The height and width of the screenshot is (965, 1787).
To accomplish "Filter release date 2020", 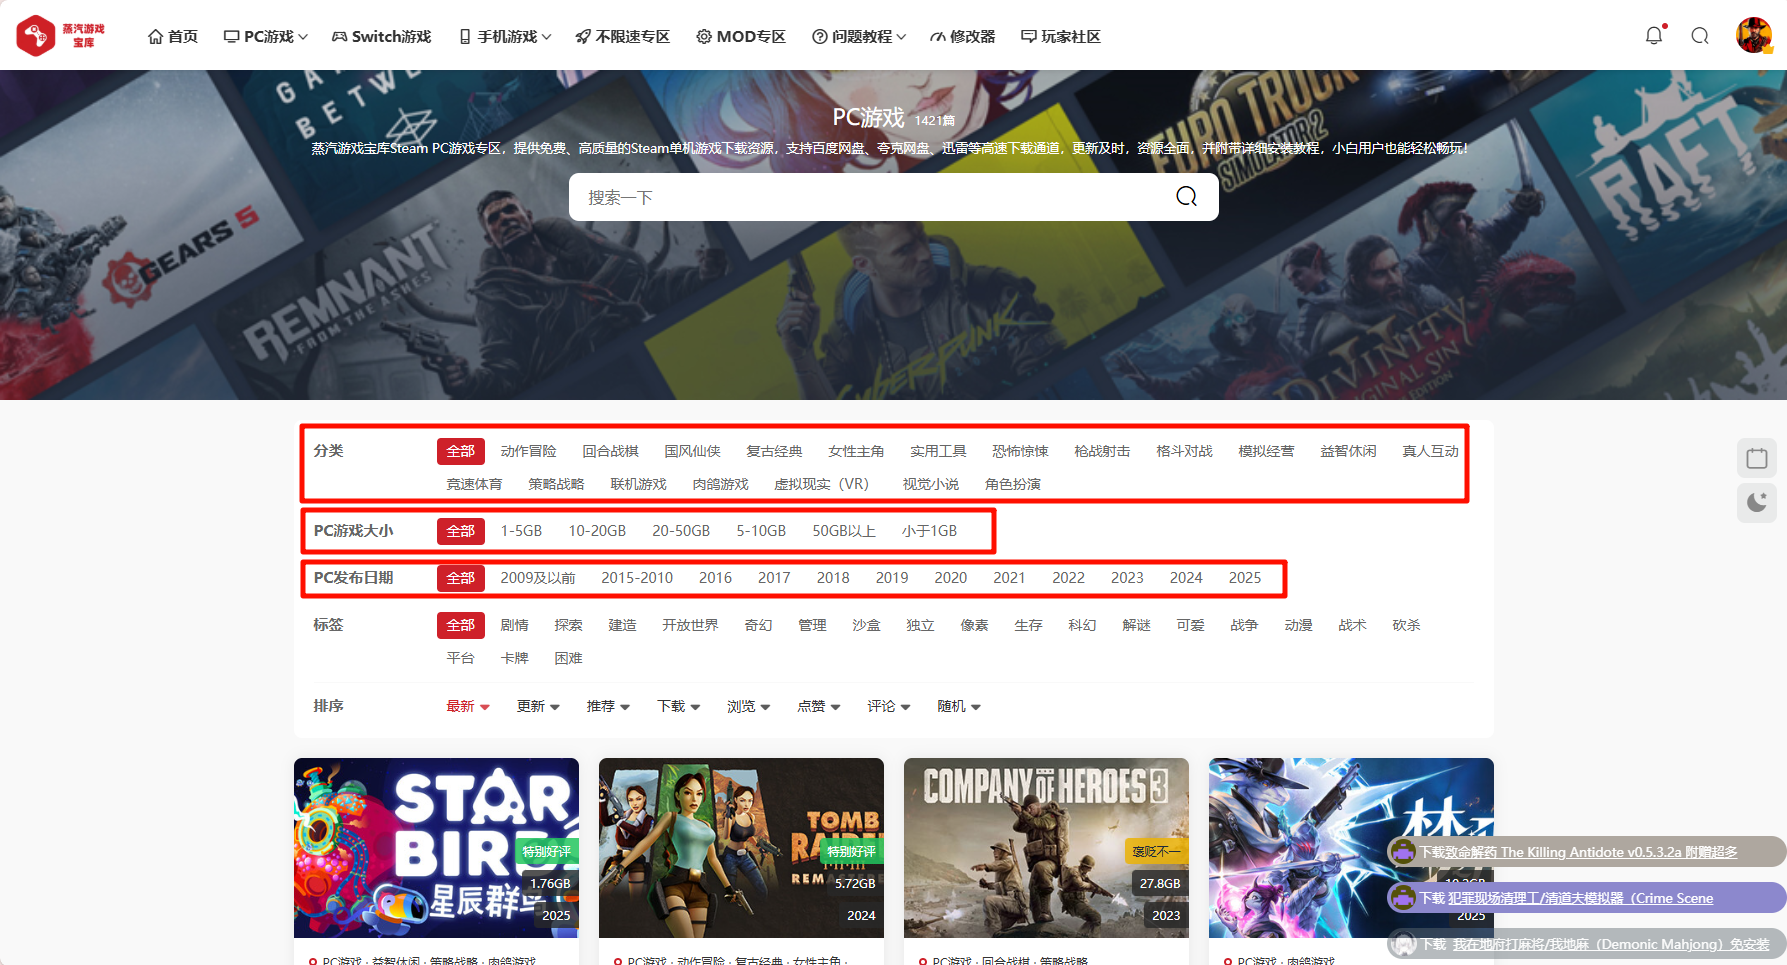I will coord(951,578).
